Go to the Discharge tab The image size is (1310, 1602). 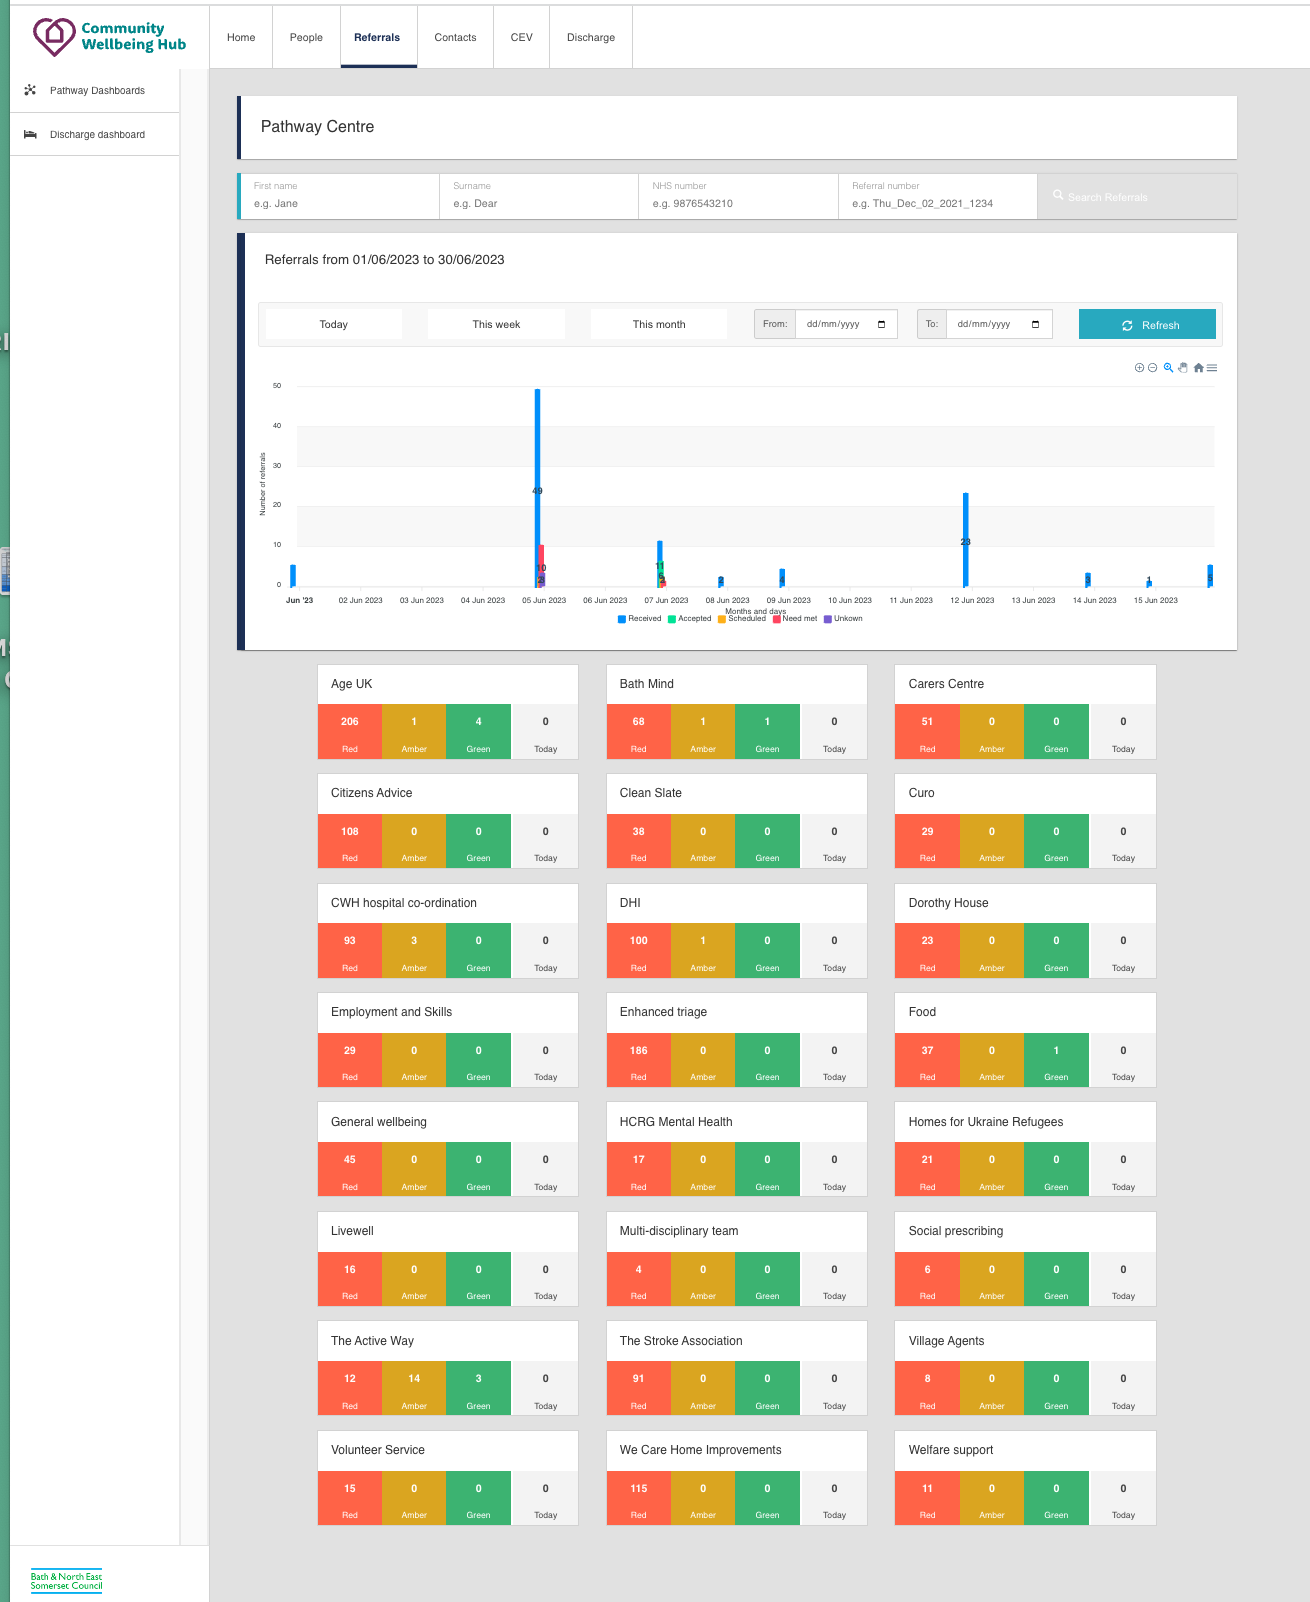591,38
